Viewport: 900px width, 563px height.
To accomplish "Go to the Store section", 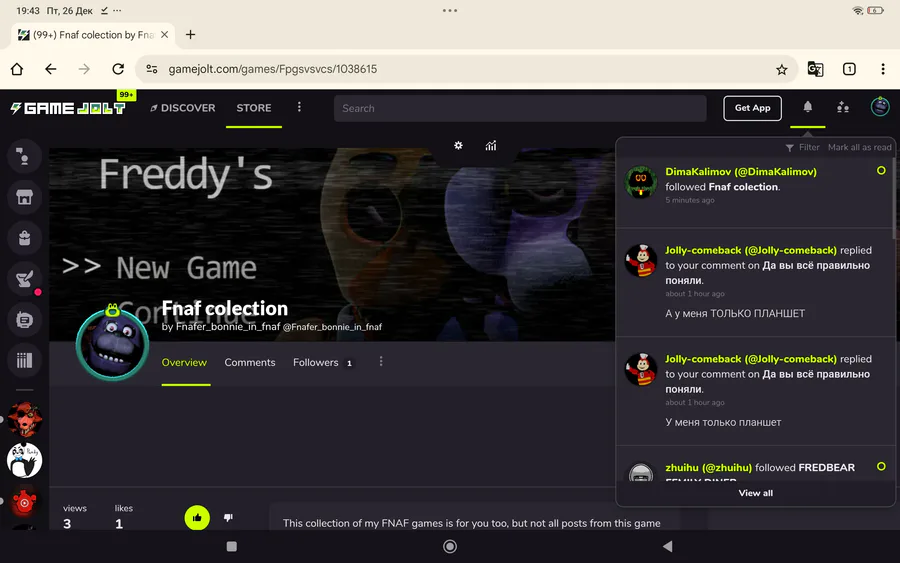I will click(x=254, y=108).
